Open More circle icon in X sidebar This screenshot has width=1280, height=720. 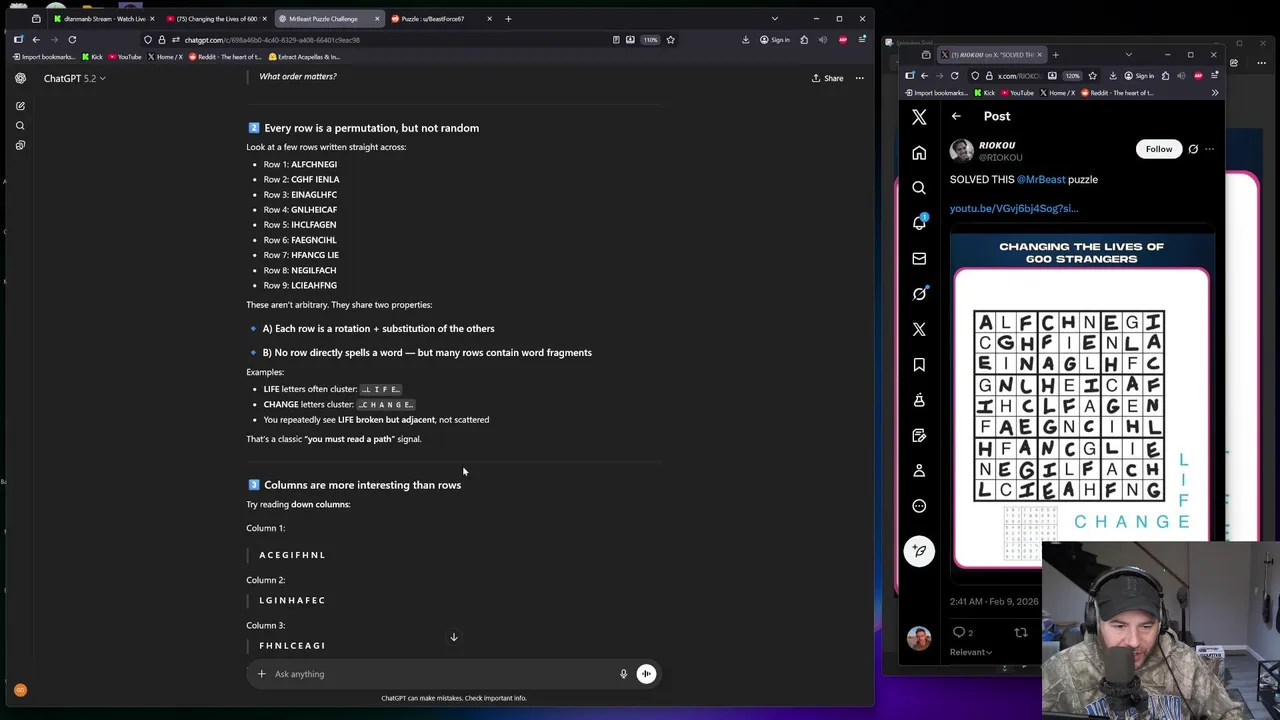[919, 506]
